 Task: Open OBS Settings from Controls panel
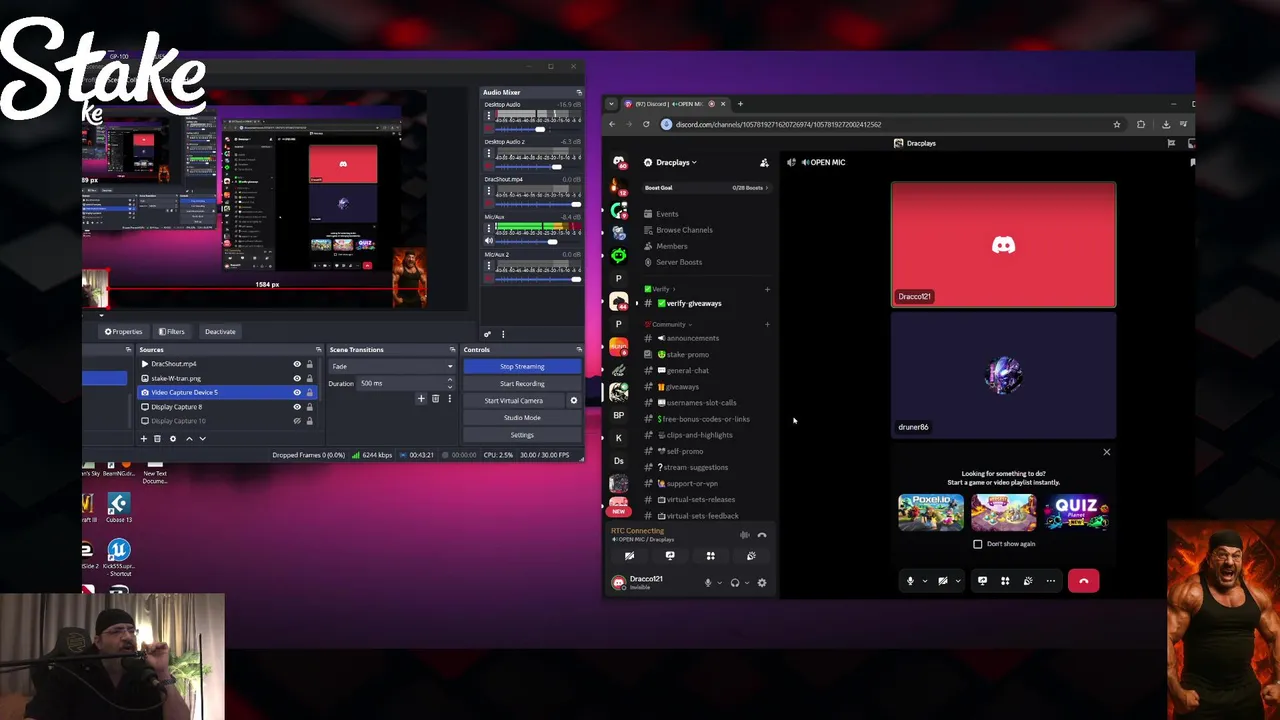(x=522, y=434)
